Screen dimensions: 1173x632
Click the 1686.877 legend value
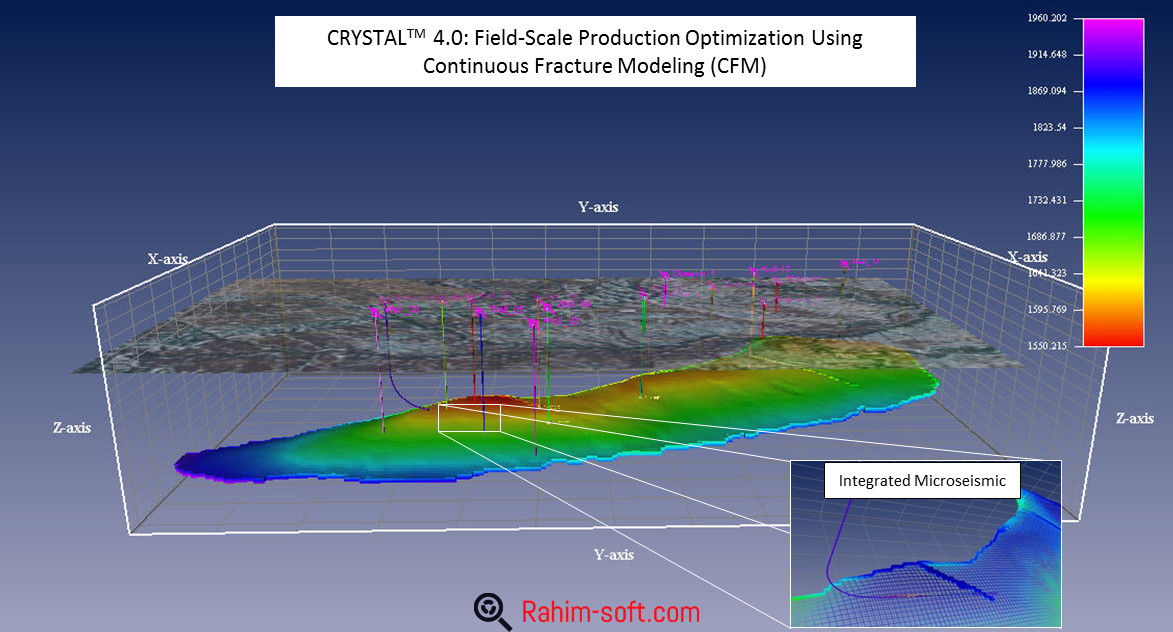click(1047, 236)
